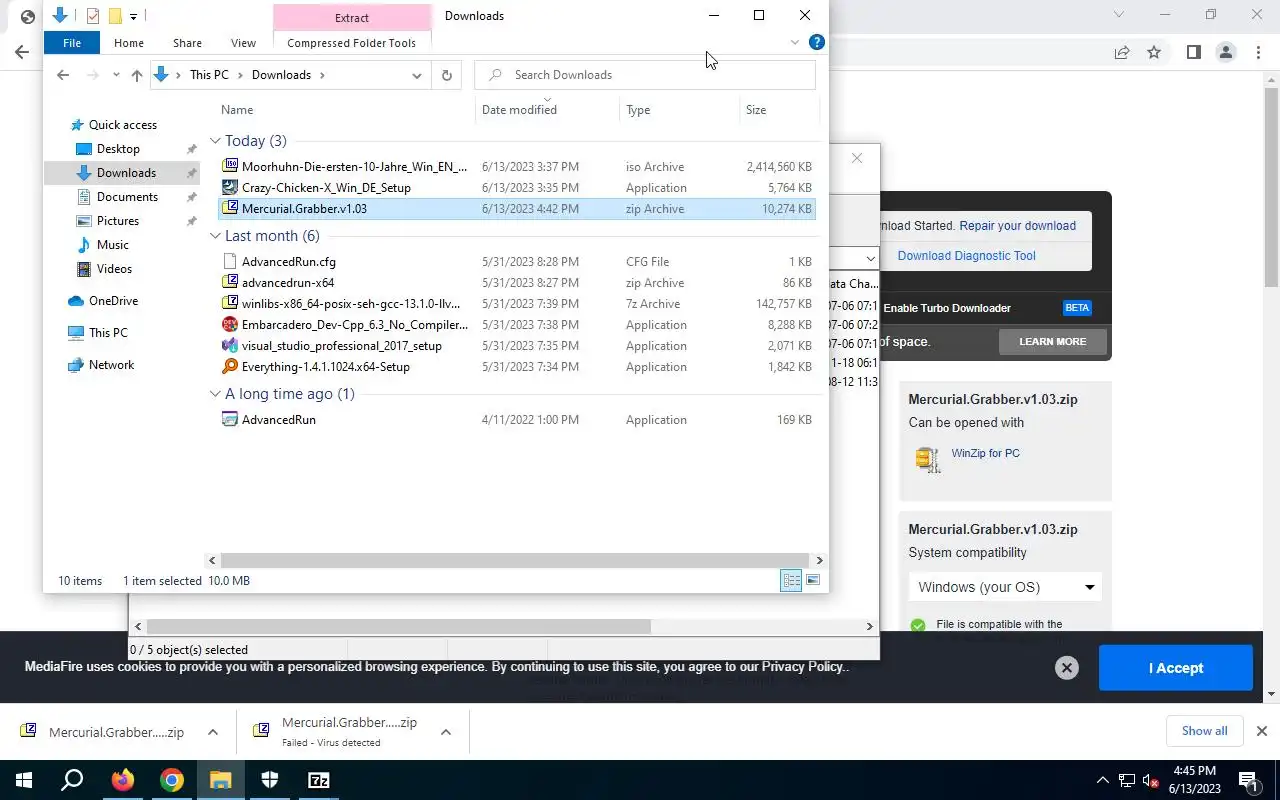This screenshot has width=1280, height=800.
Task: Open Chrome profile avatar icon
Action: tap(1225, 52)
